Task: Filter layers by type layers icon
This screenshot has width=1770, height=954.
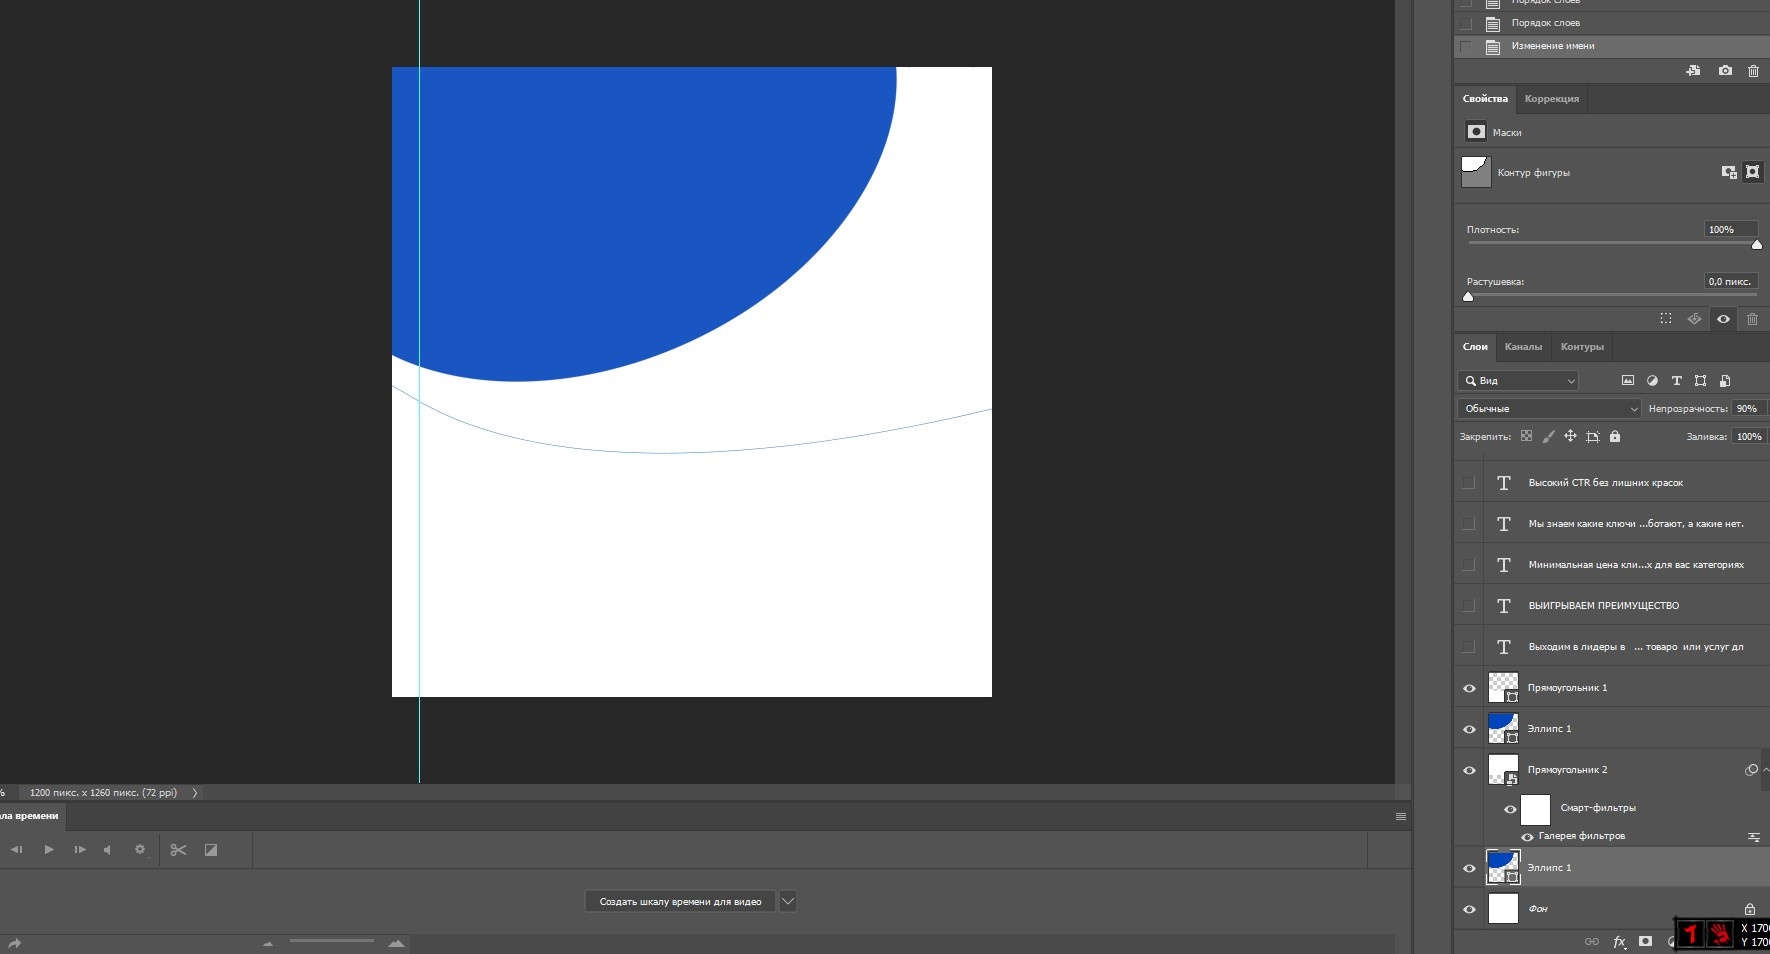Action: (1677, 381)
